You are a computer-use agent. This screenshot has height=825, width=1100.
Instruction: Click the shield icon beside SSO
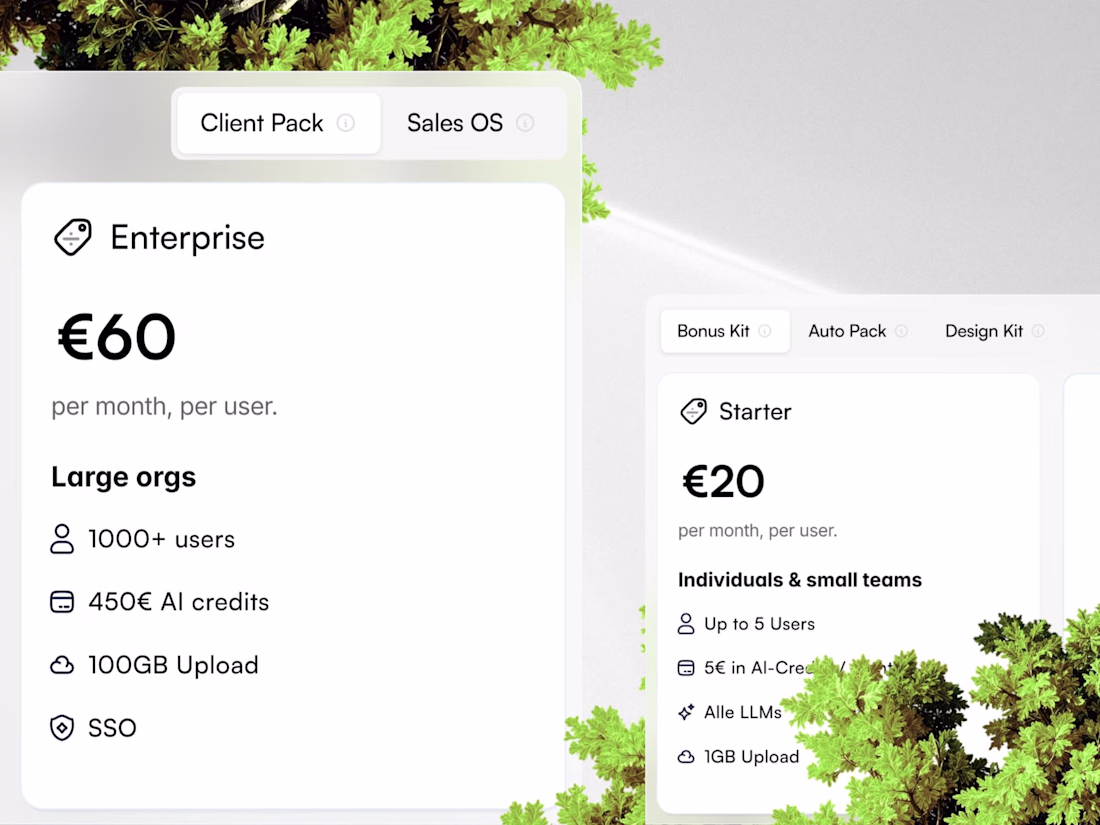pos(62,728)
